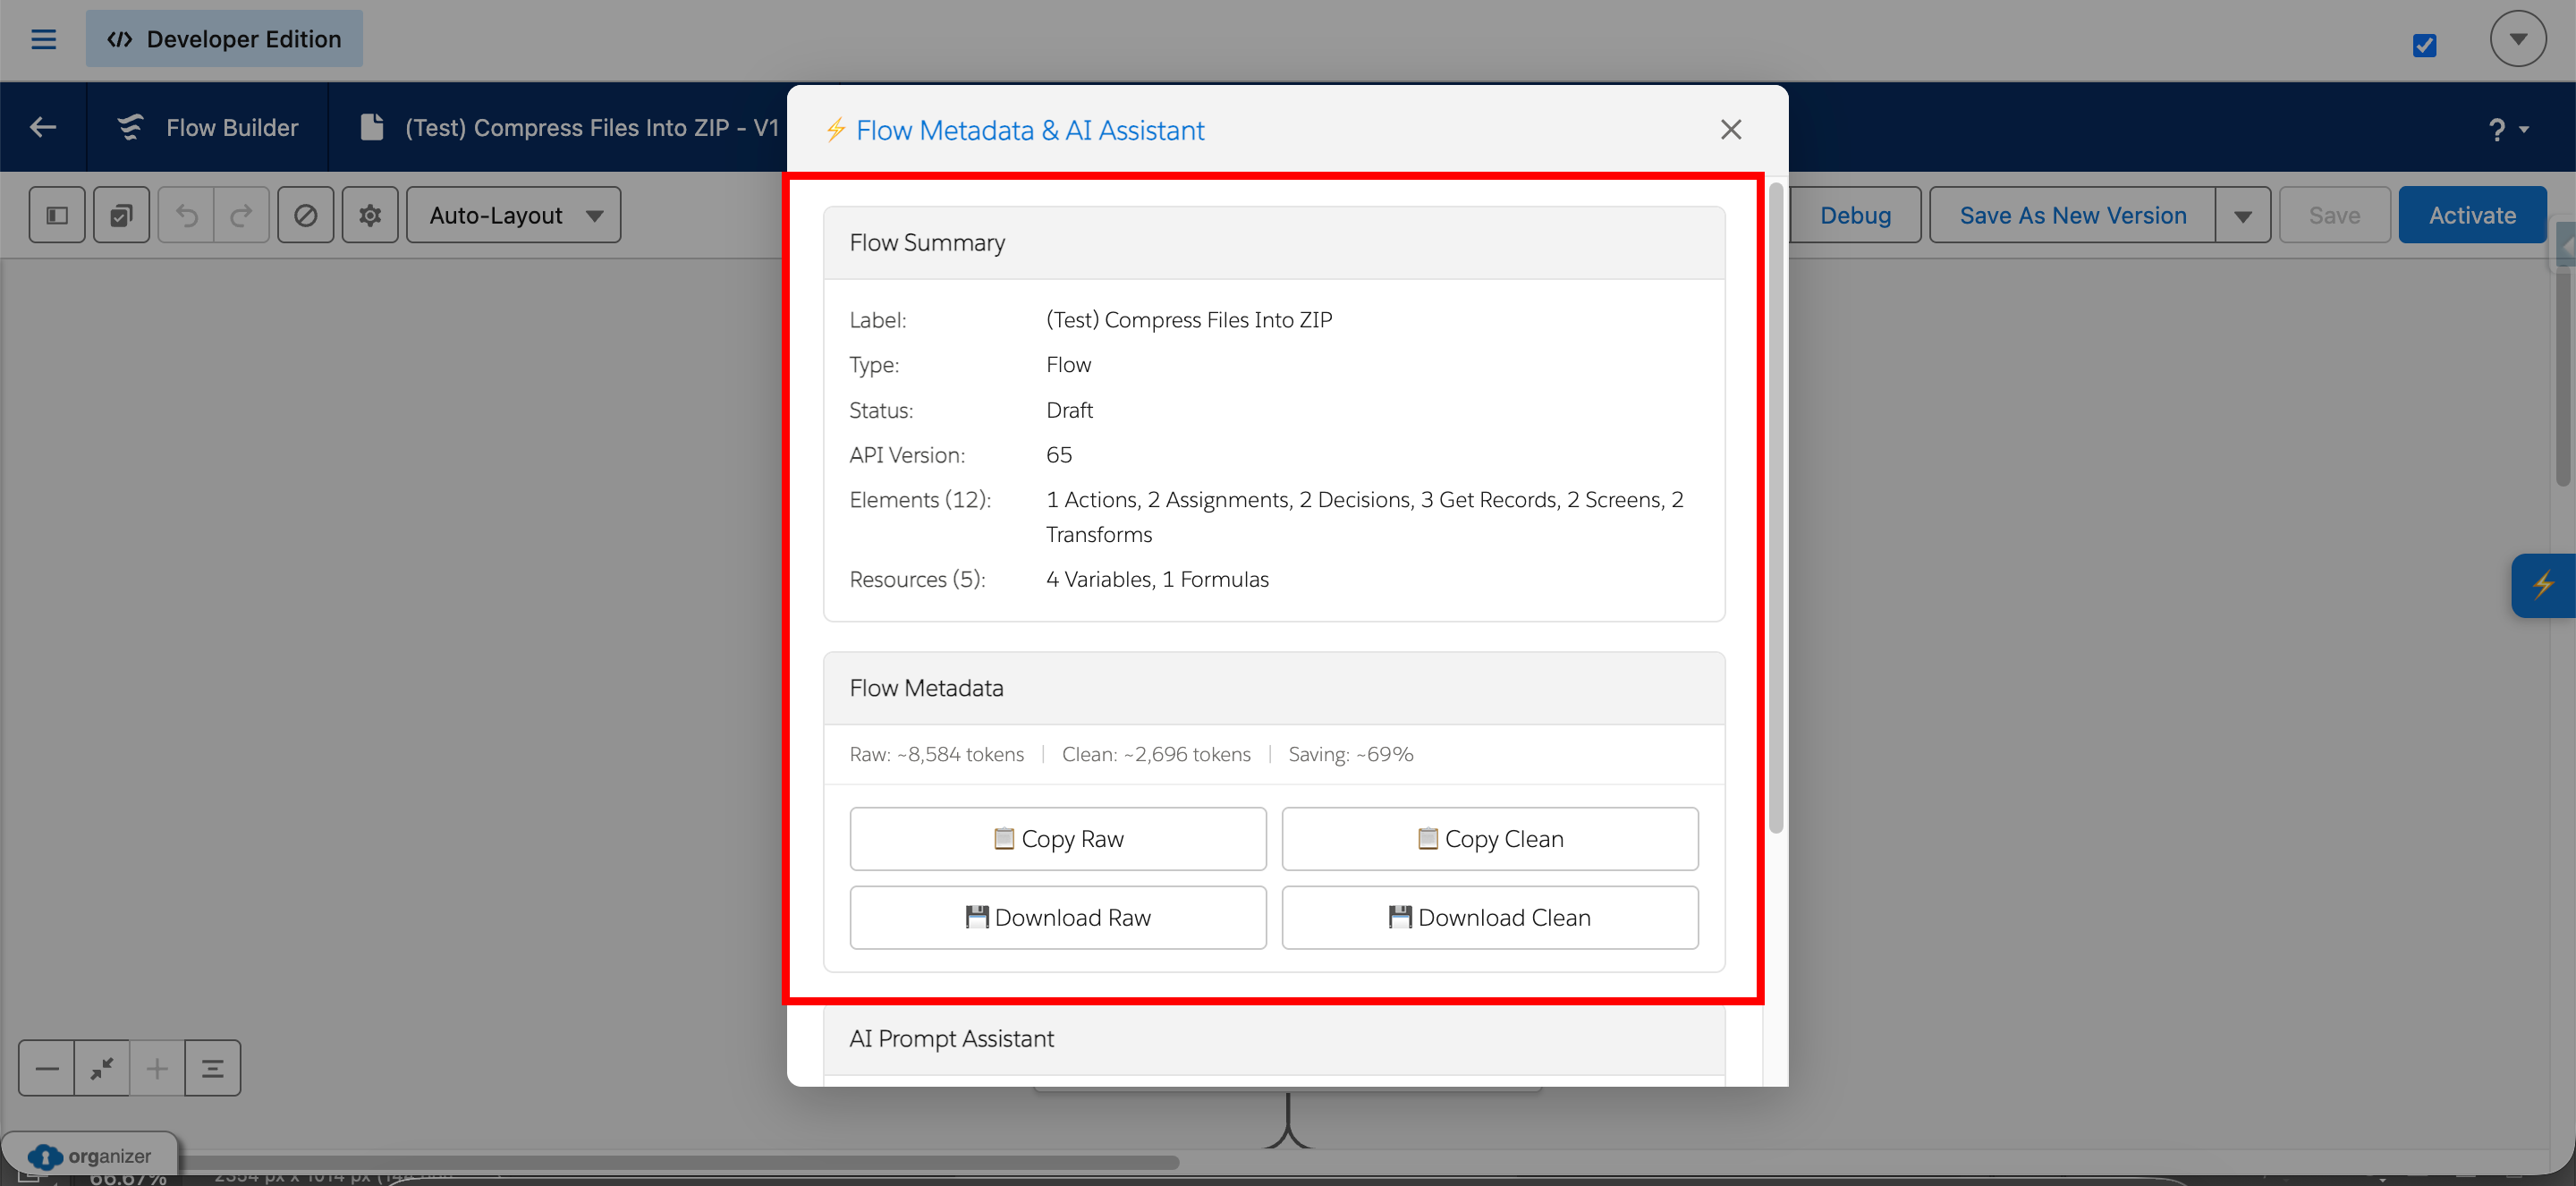The image size is (2576, 1186).
Task: Open flow settings via the gear icon
Action: click(x=370, y=214)
